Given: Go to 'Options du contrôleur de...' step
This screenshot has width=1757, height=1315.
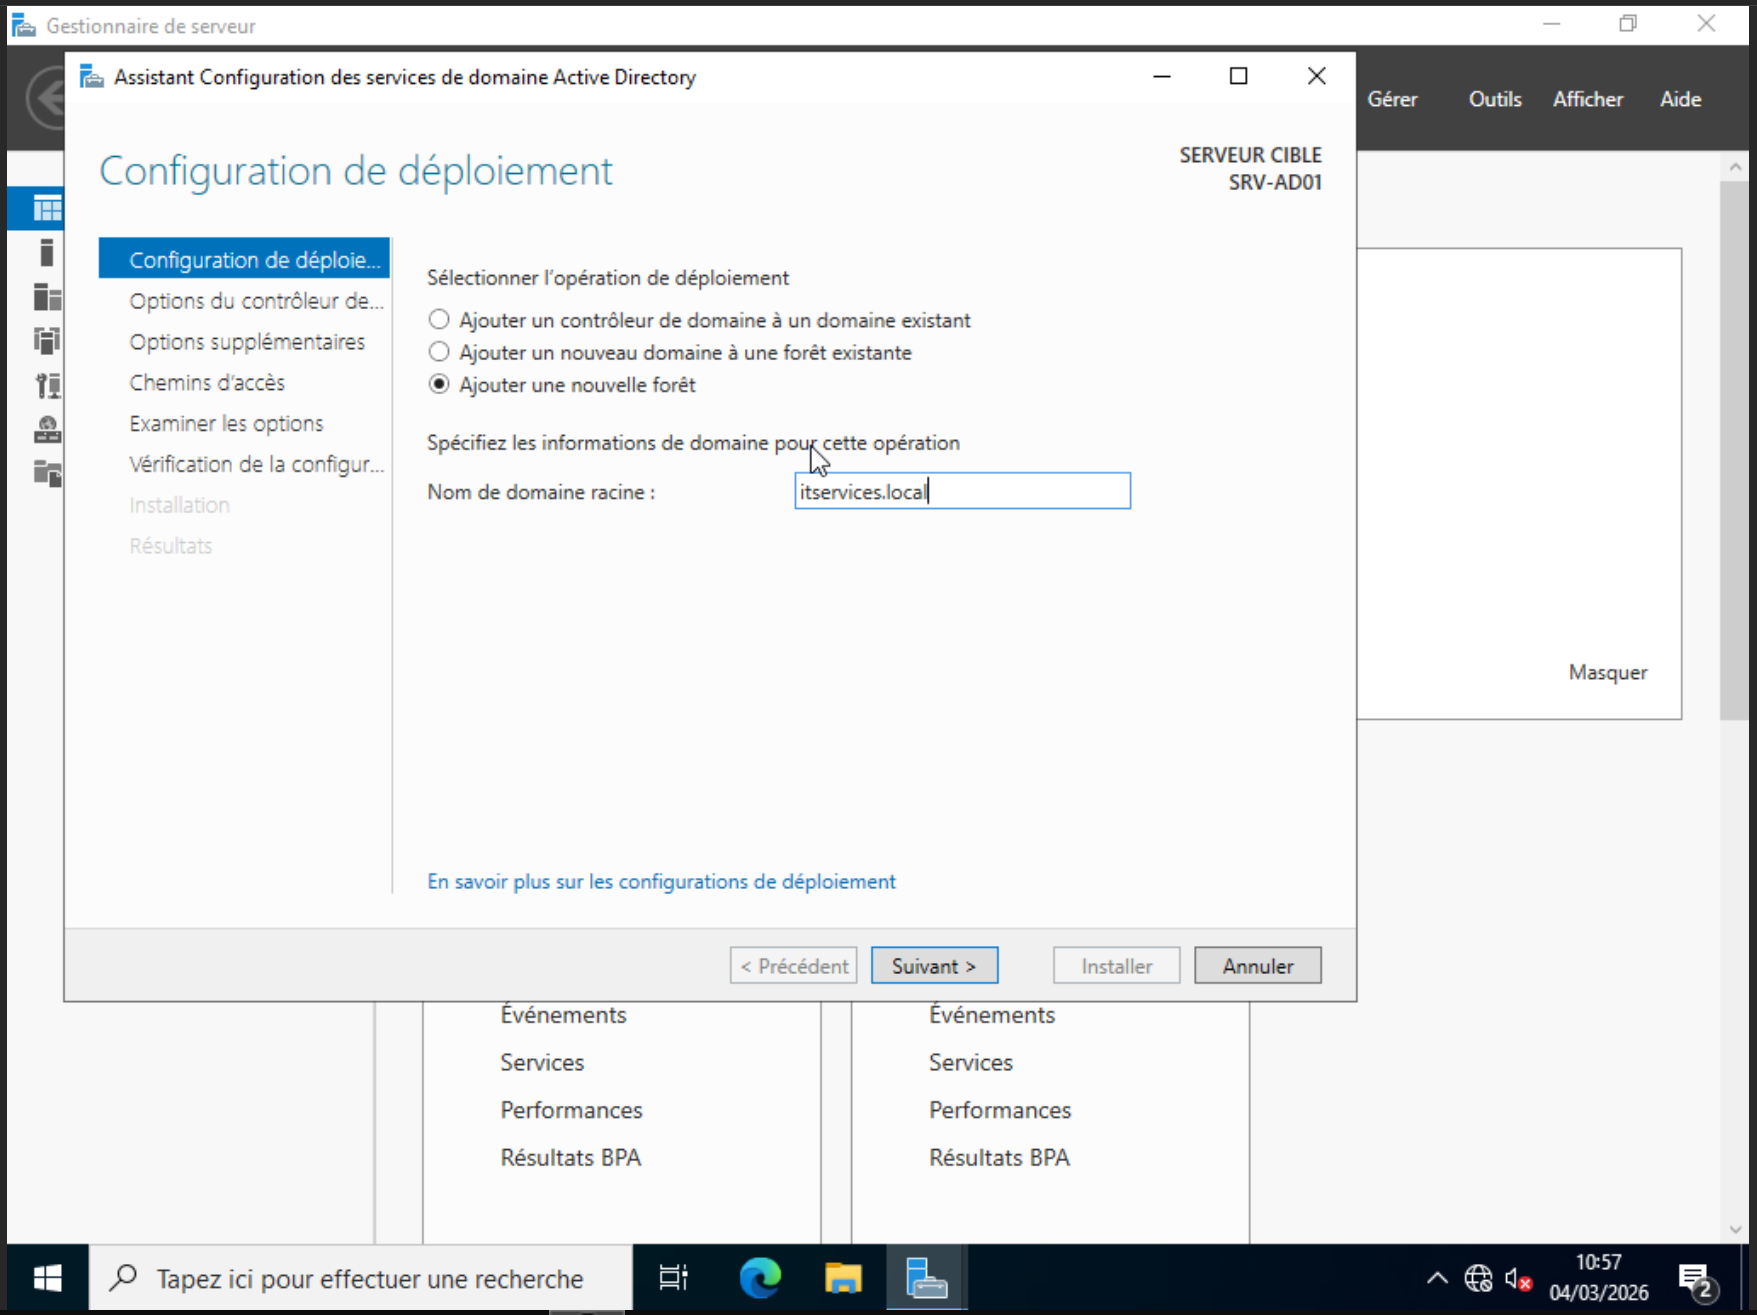Looking at the screenshot, I should (x=255, y=301).
